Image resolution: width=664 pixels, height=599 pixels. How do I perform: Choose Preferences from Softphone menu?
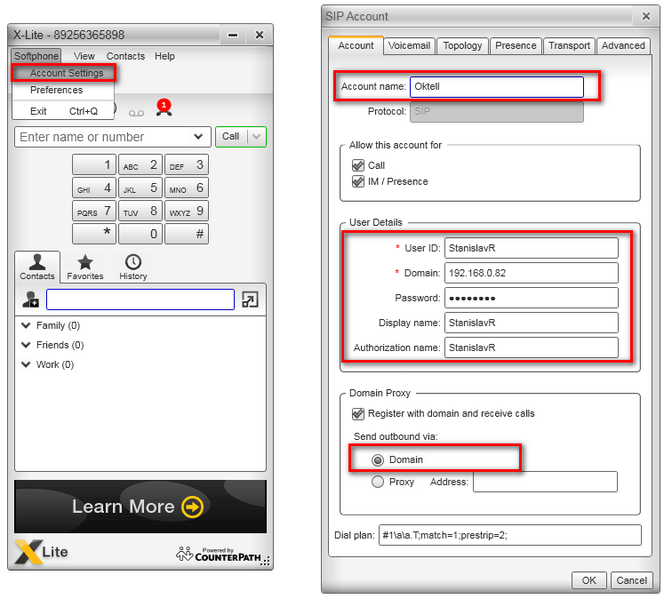point(64,90)
